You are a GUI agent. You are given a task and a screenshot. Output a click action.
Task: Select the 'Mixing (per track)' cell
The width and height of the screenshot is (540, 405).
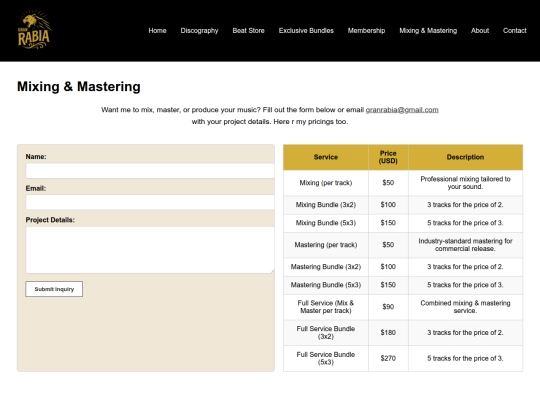pyautogui.click(x=326, y=183)
